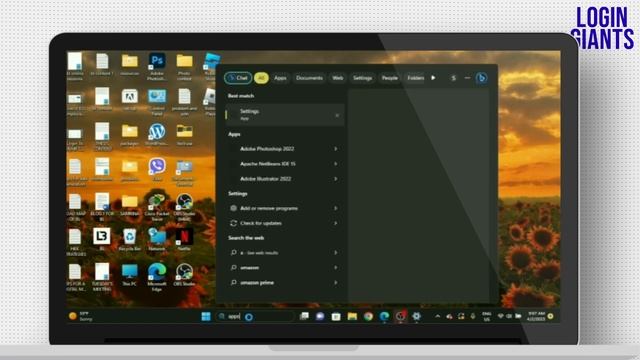640x360 pixels.
Task: Open Chat app on the taskbar
Action: pyautogui.click(x=320, y=316)
